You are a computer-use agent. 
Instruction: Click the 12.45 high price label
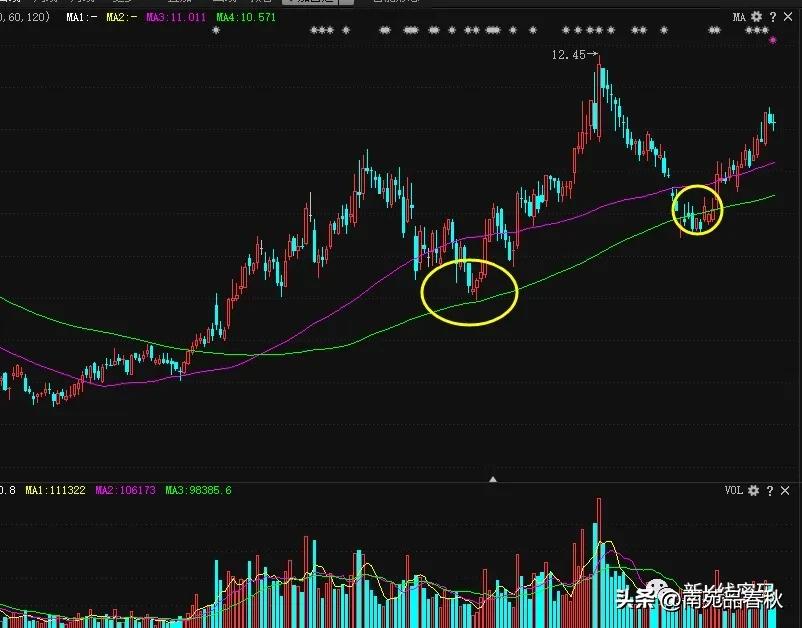point(568,55)
